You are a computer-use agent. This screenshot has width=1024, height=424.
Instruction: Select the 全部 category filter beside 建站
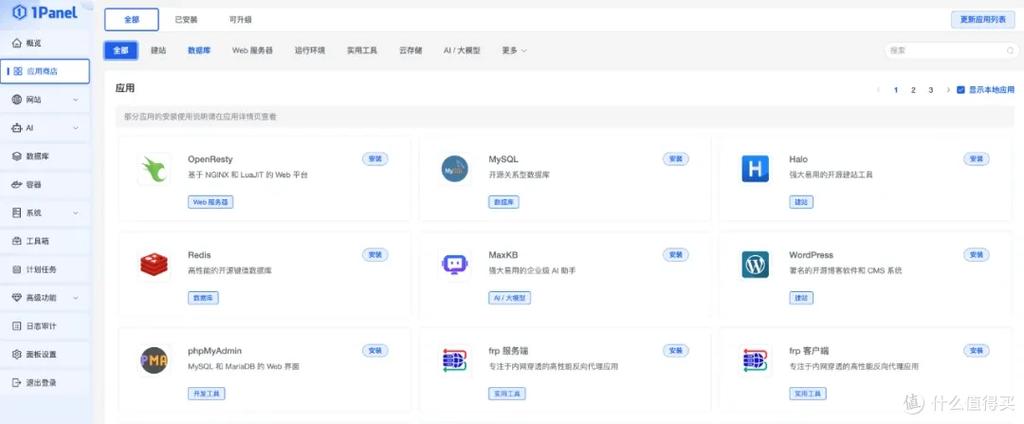click(x=121, y=50)
